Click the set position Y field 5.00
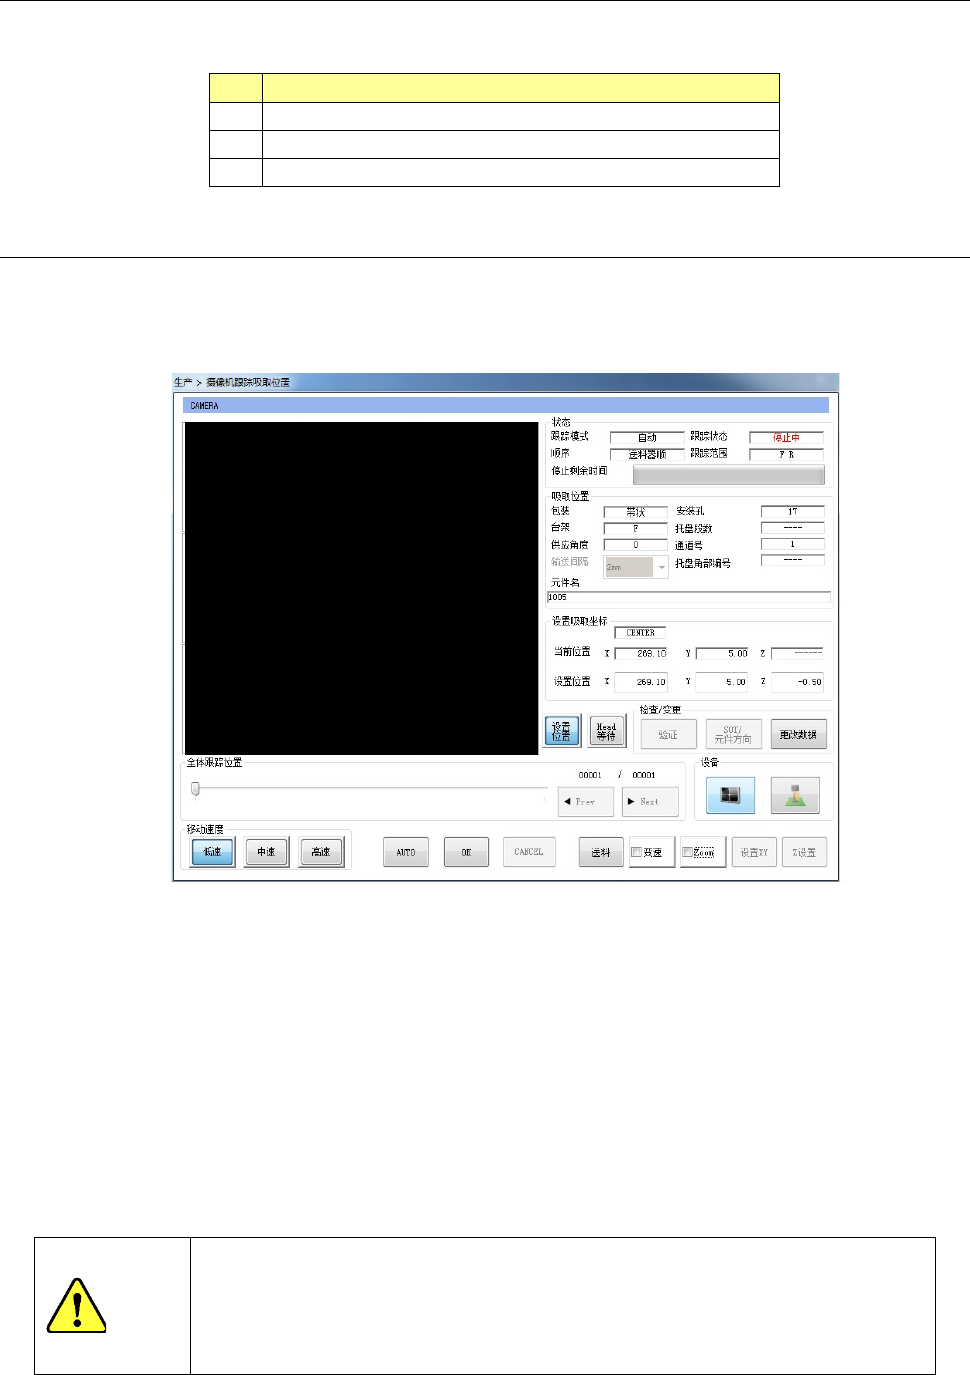The height and width of the screenshot is (1375, 970). coord(722,682)
